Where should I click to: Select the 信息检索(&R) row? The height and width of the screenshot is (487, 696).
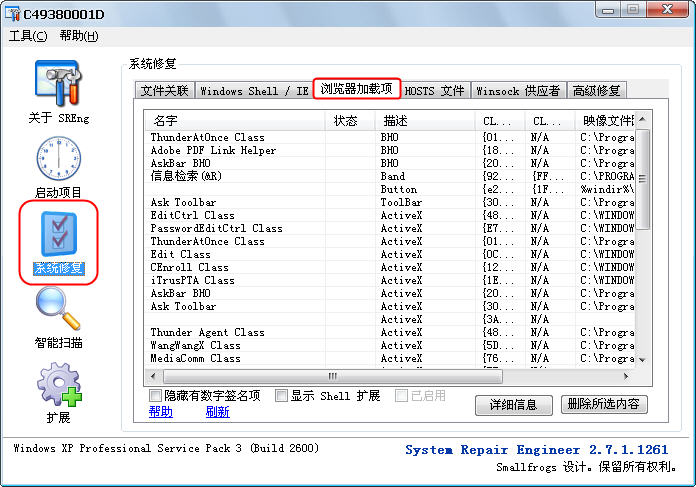pos(390,176)
